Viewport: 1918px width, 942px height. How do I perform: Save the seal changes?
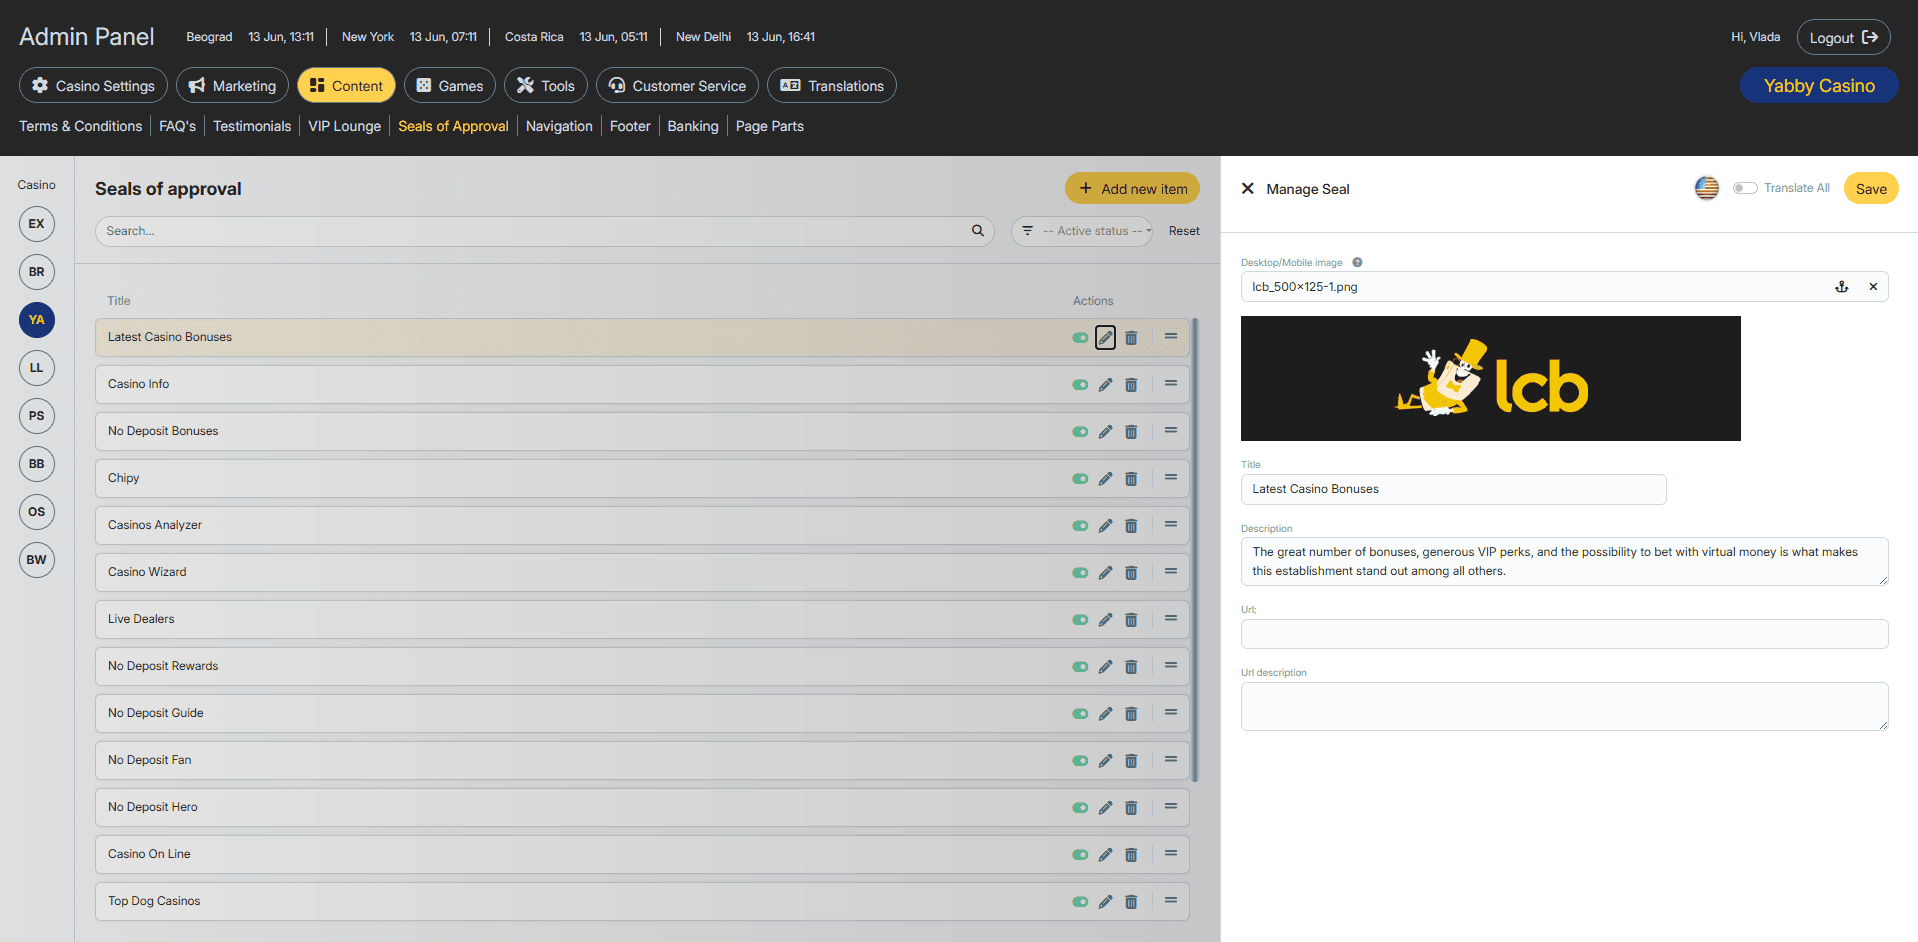point(1871,189)
